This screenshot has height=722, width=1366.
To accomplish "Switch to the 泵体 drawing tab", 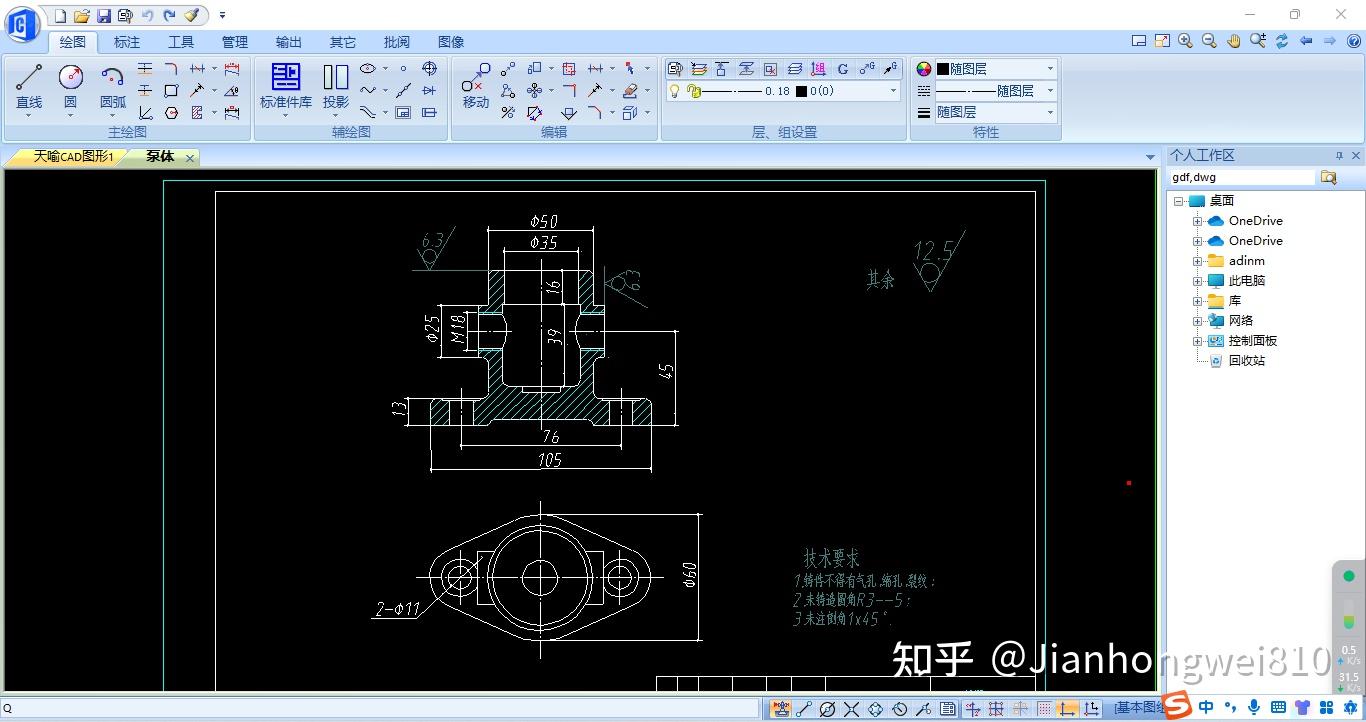I will 160,157.
